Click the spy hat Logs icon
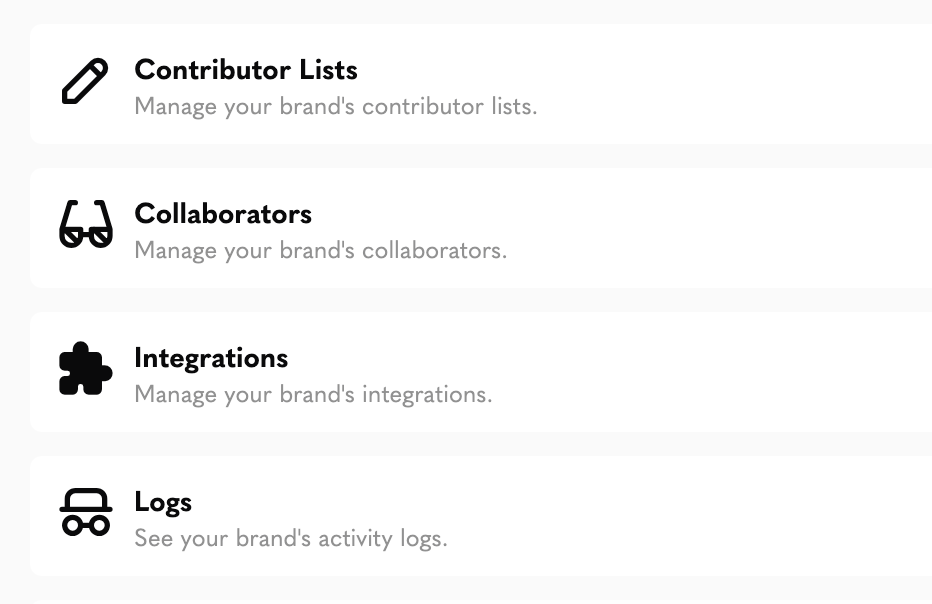932x604 pixels. [x=86, y=512]
